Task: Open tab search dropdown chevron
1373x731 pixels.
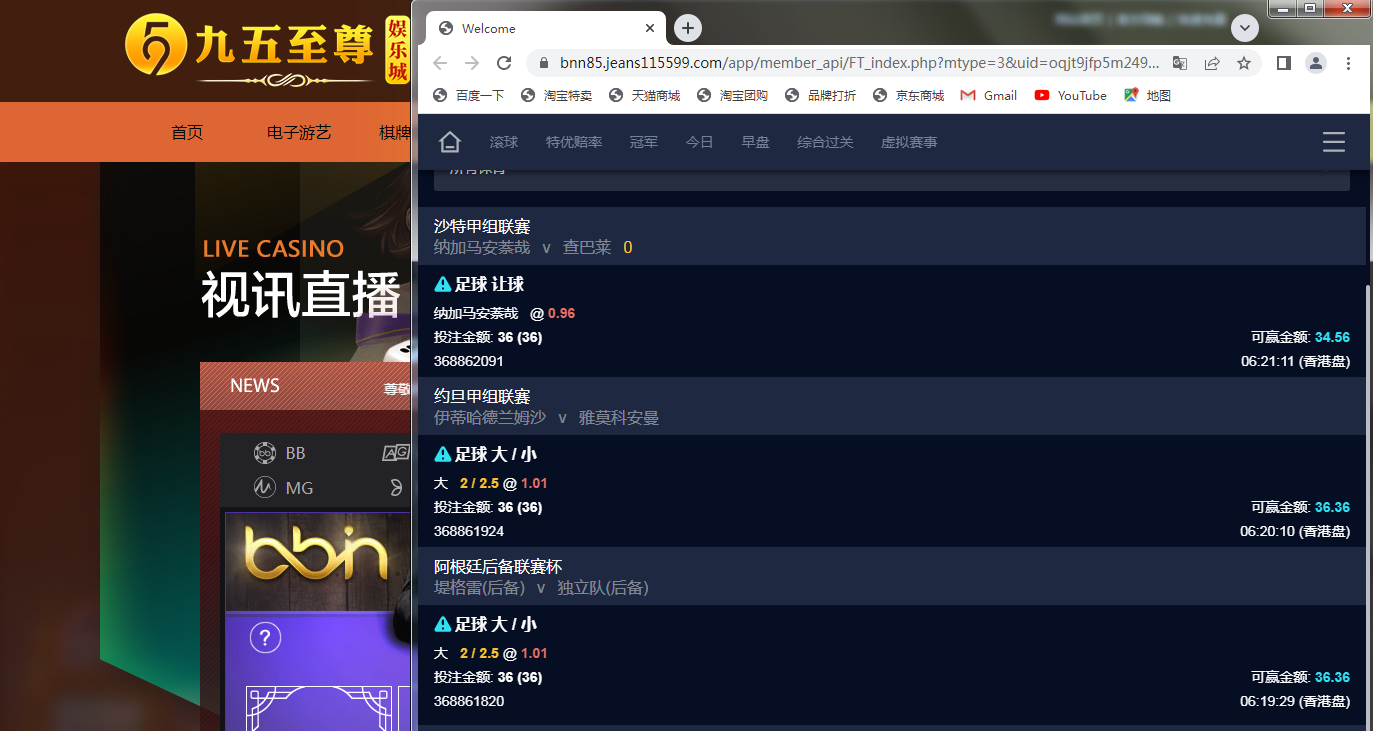Action: click(x=1244, y=28)
